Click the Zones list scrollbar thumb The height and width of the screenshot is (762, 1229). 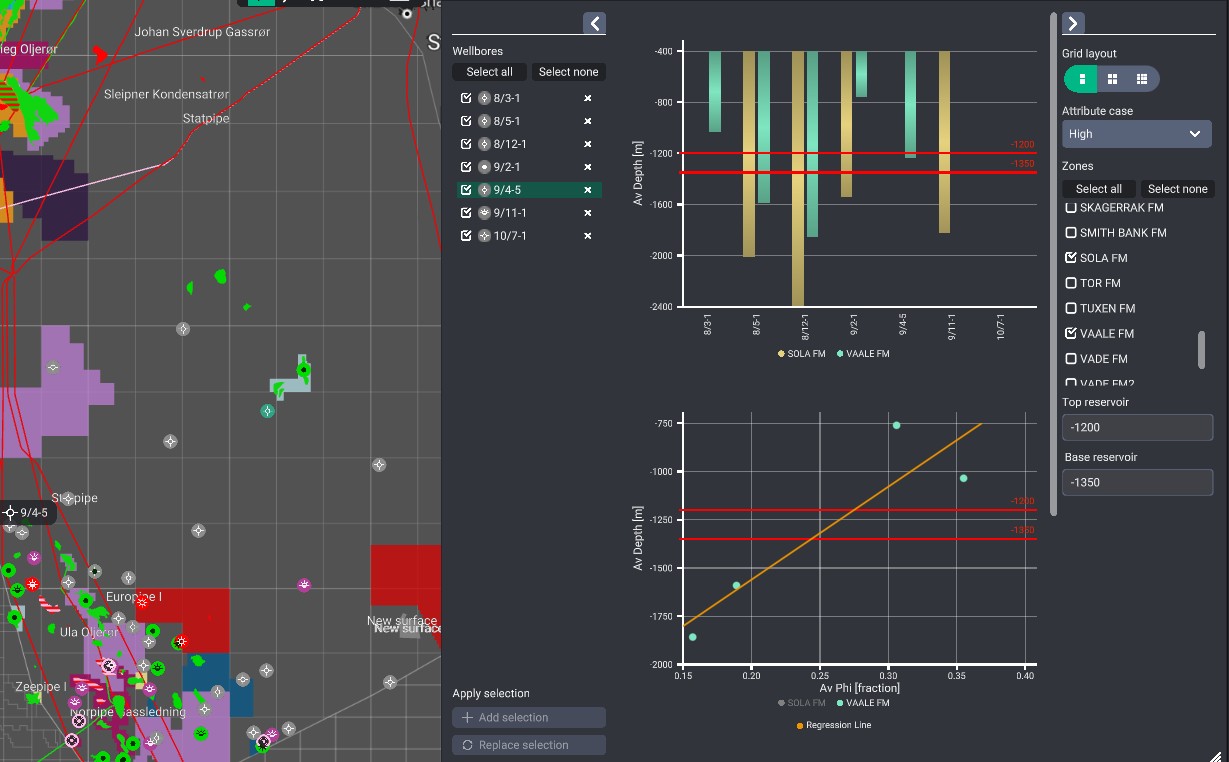pyautogui.click(x=1201, y=349)
